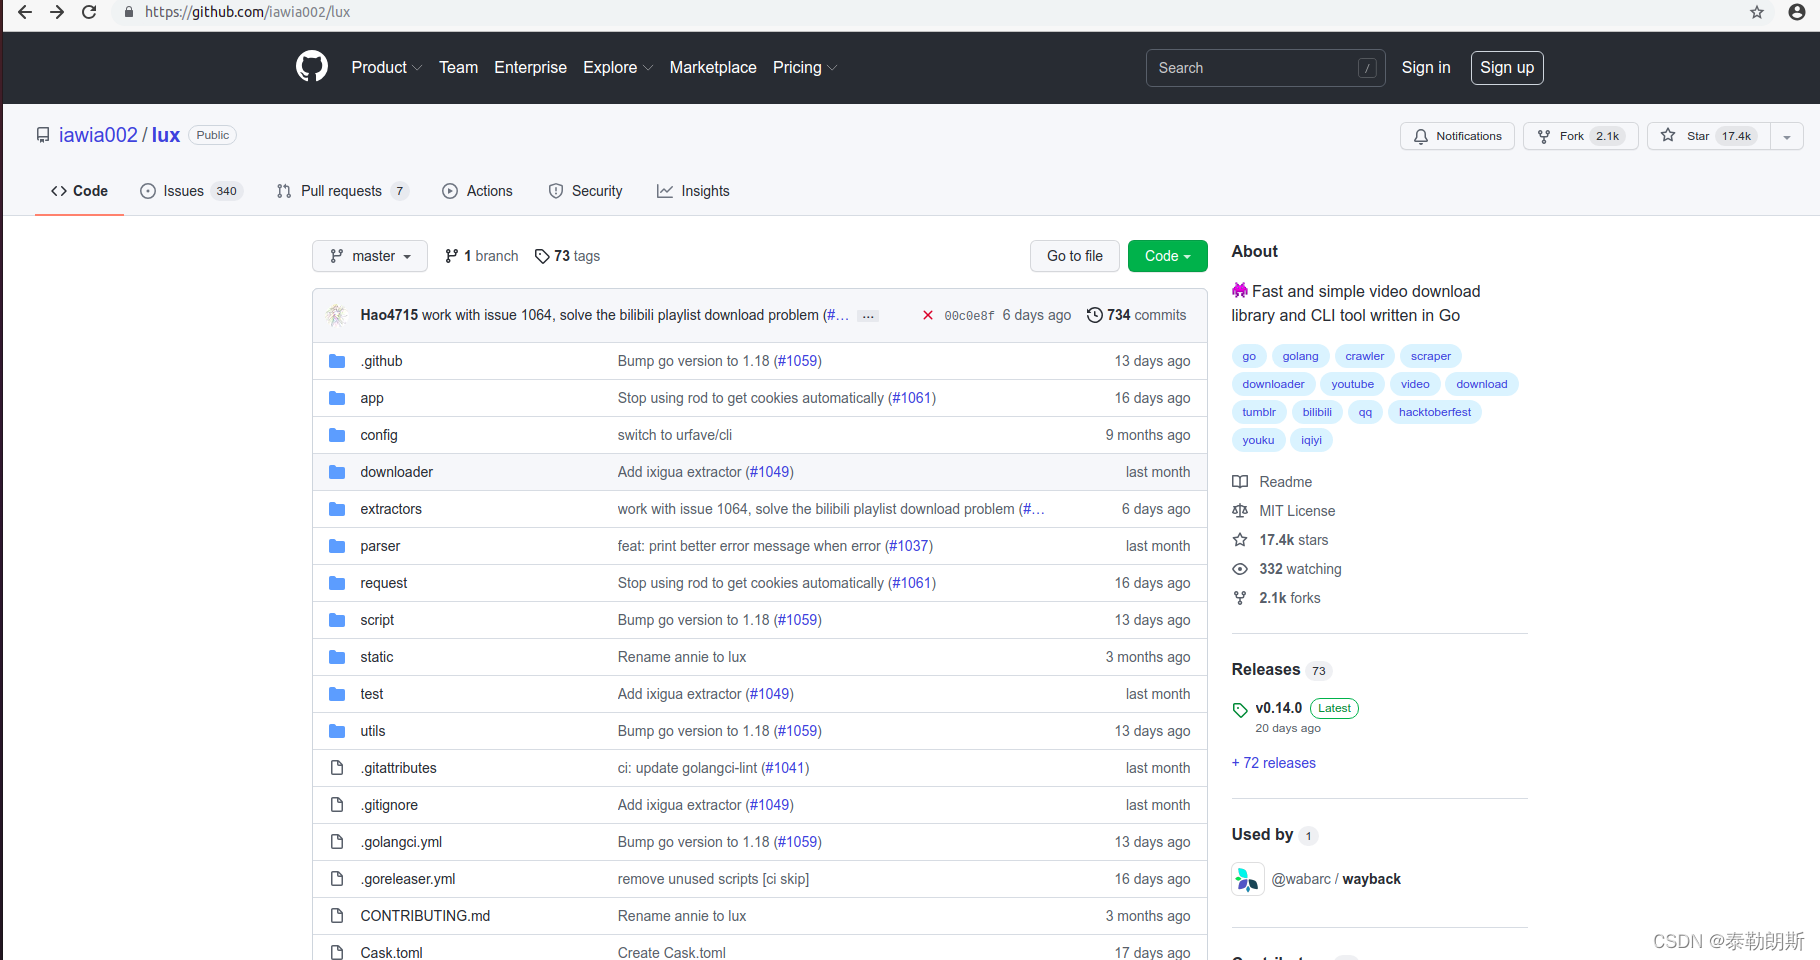The width and height of the screenshot is (1820, 960).
Task: Click the Releases heading link
Action: [1266, 669]
